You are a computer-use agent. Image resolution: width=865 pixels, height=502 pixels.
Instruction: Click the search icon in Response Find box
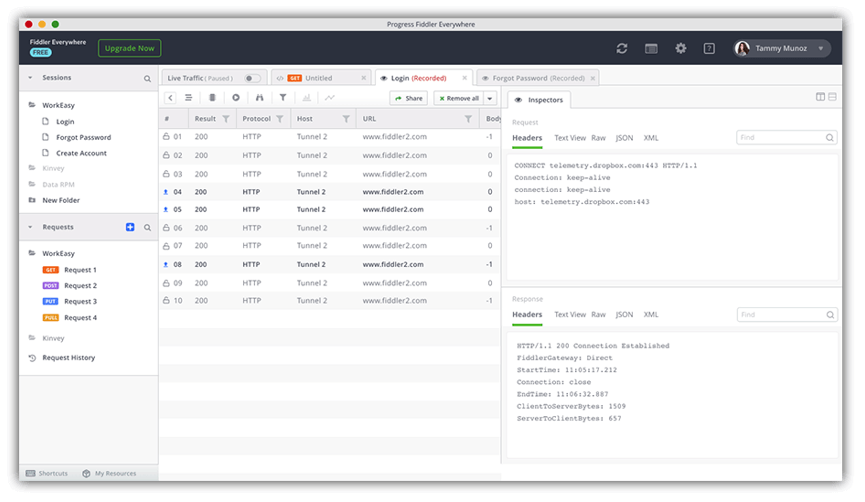coord(830,315)
